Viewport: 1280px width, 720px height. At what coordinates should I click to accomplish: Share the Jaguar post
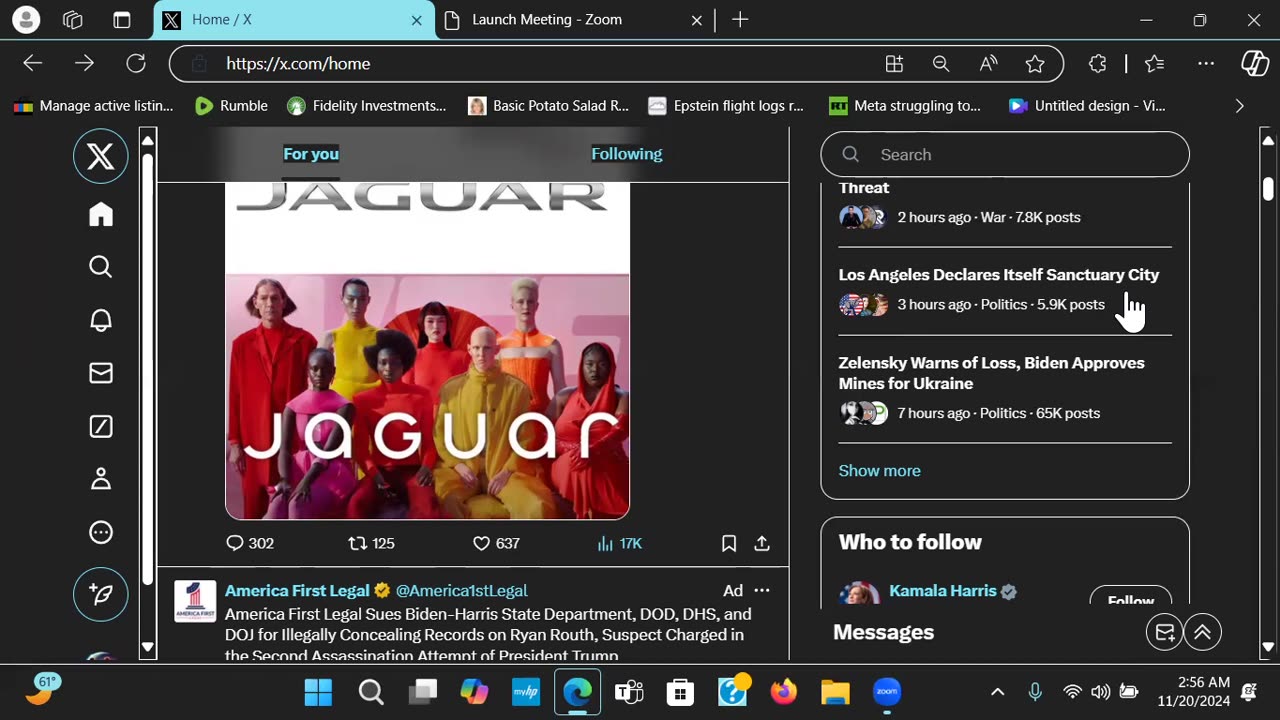(762, 543)
